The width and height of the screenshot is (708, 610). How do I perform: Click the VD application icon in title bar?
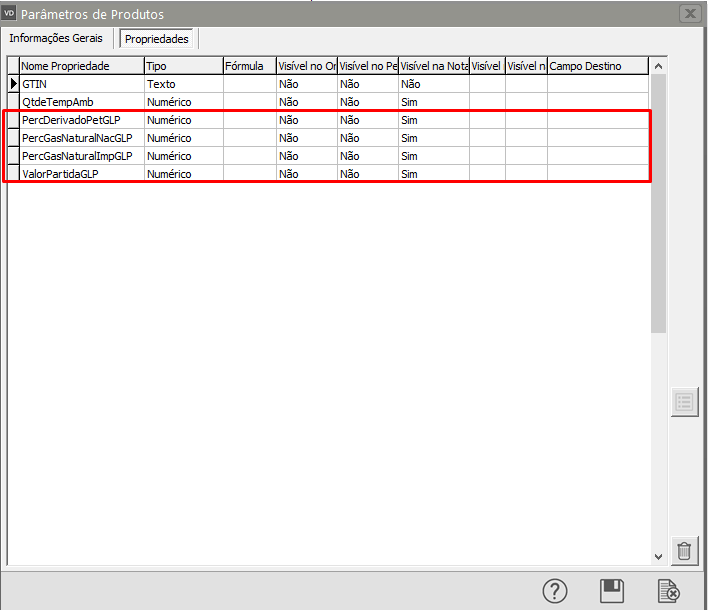tap(10, 14)
